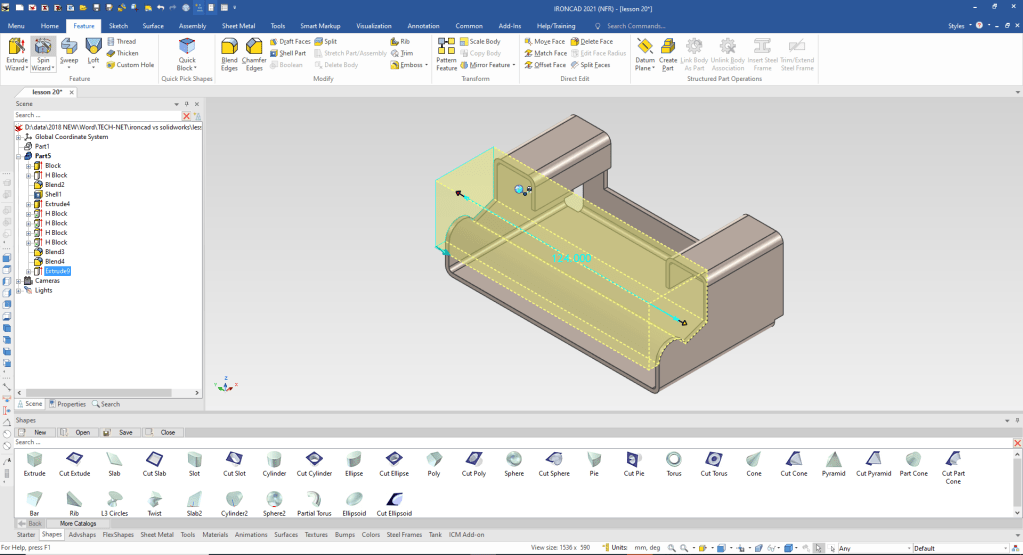
Task: Expand the Extrude4 feature node
Action: point(29,204)
